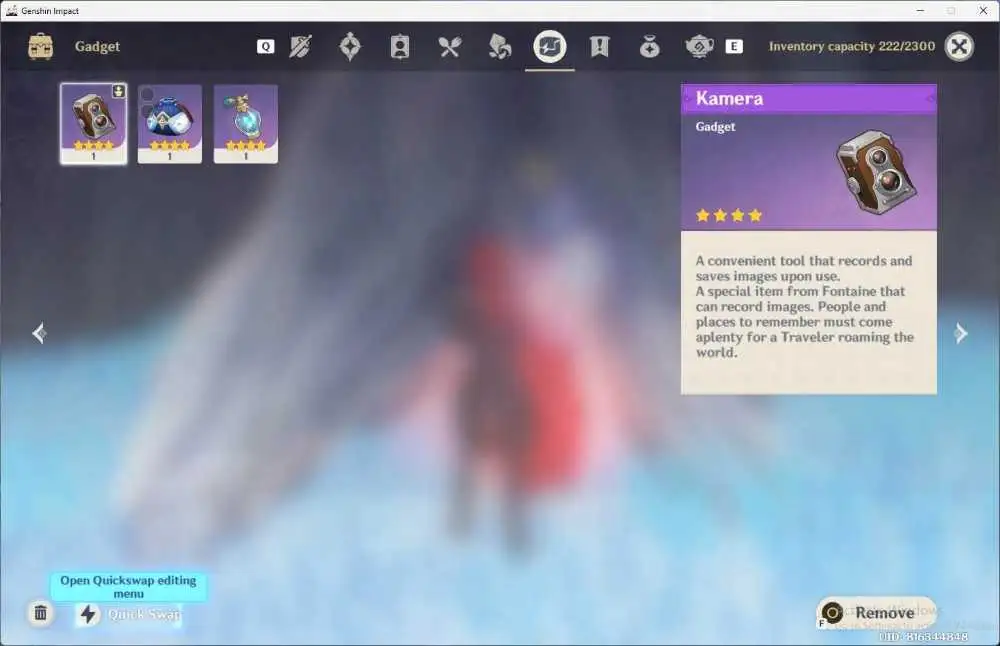Go to next inventory page with right arrow

(x=960, y=333)
